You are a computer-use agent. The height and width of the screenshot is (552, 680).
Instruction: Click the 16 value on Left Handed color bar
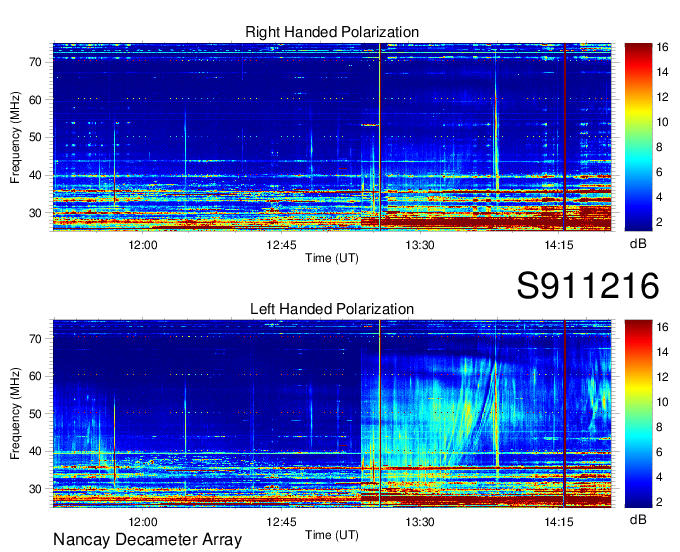(662, 327)
